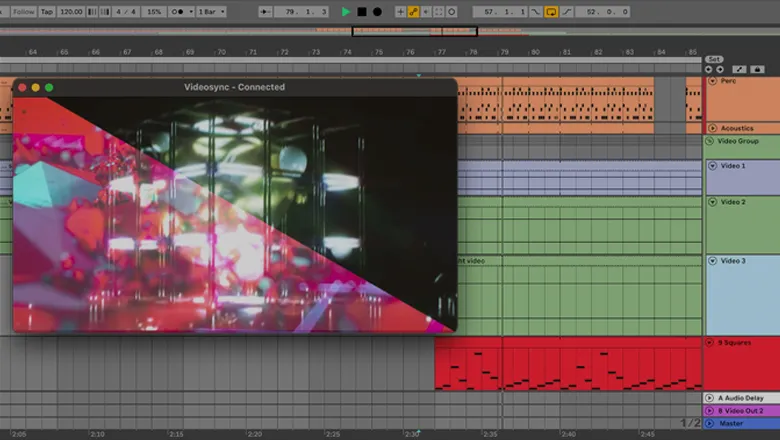Click bar 70 on the beat ruler
780x440 pixels.
[x=221, y=52]
